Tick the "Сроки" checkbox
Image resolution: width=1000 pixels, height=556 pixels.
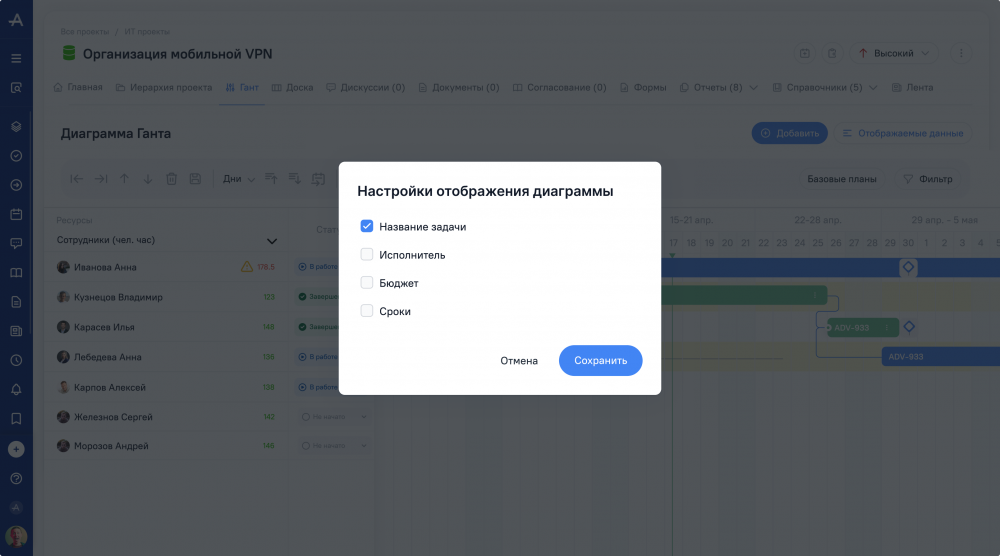pos(367,311)
